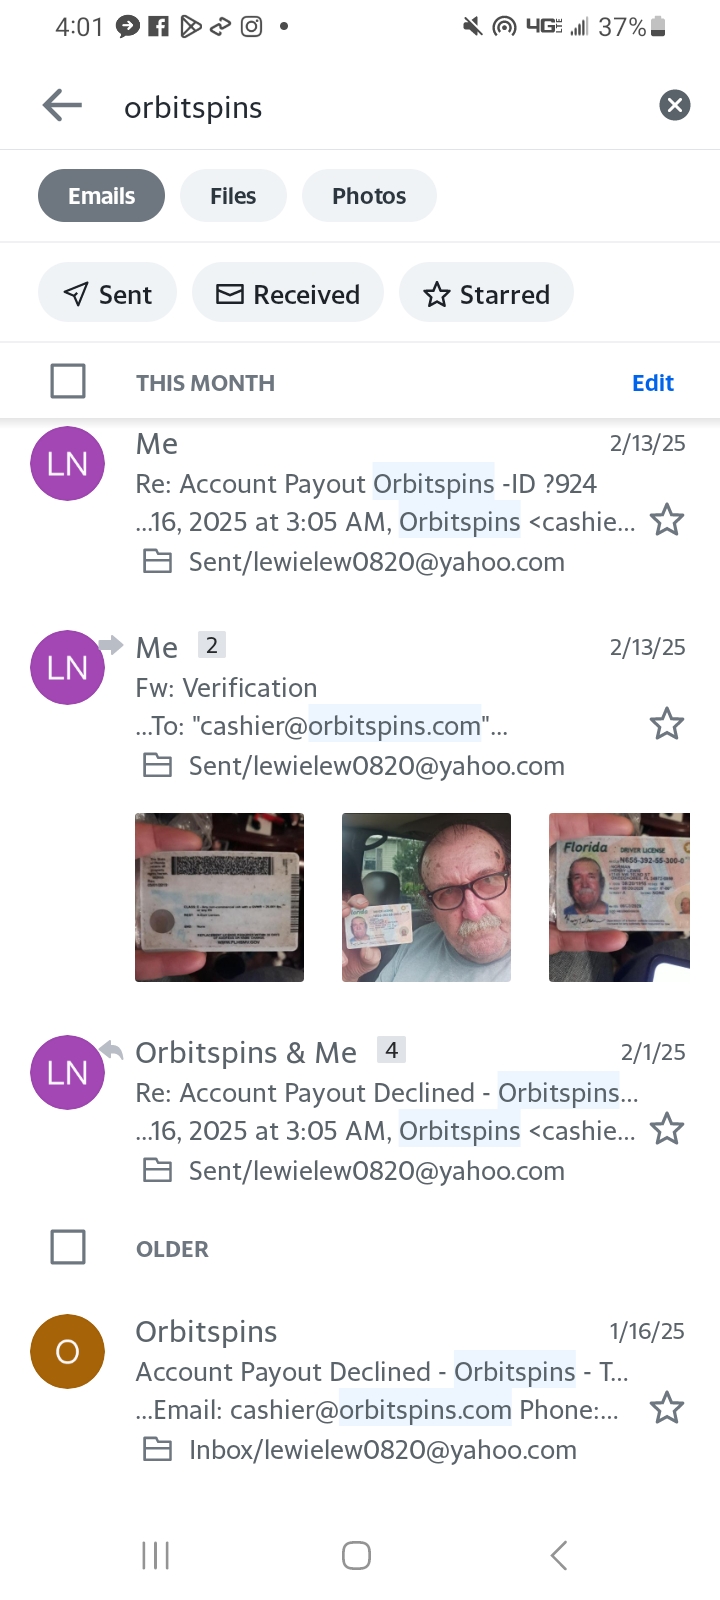Tap the Edit link
This screenshot has height=1600, width=720.
tap(653, 383)
